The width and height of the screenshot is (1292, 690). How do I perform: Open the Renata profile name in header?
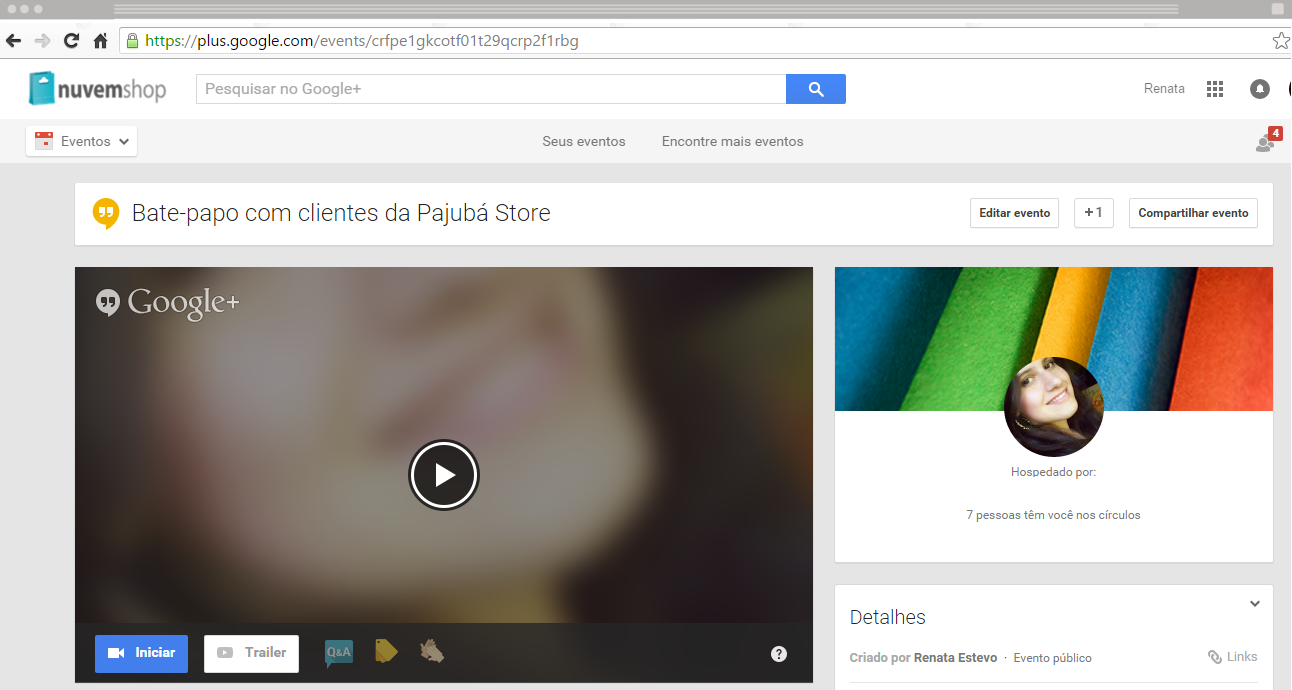click(1164, 89)
